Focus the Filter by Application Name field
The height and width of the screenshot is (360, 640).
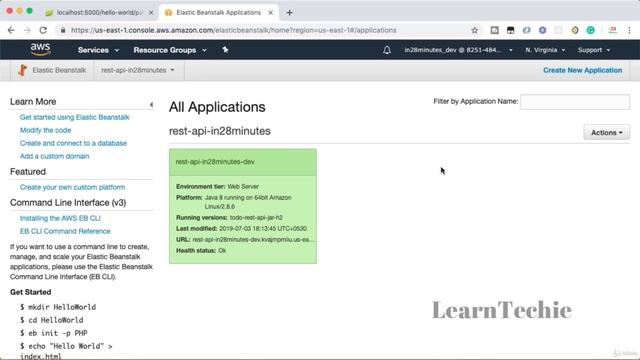click(575, 102)
